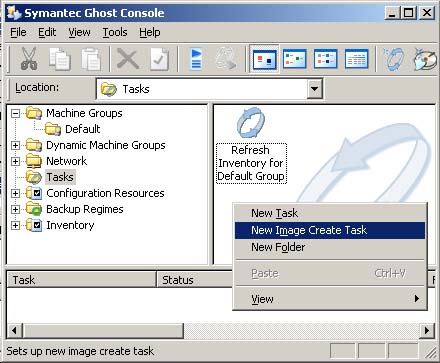Choose New Folder from context menu
This screenshot has height=363, width=440.
tap(330, 247)
